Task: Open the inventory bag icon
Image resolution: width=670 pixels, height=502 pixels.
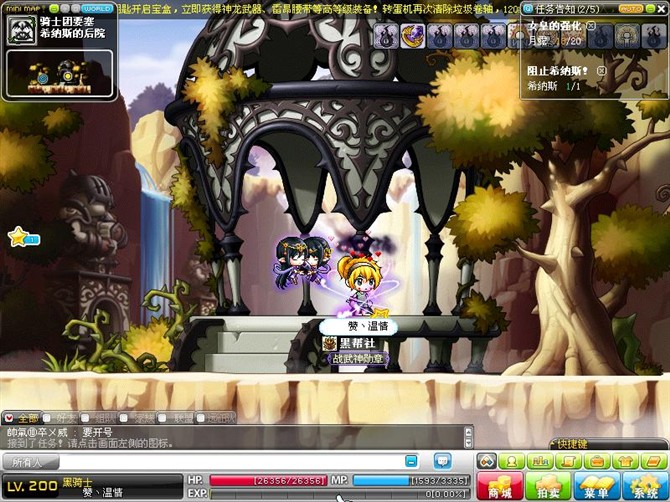Action: (x=597, y=461)
